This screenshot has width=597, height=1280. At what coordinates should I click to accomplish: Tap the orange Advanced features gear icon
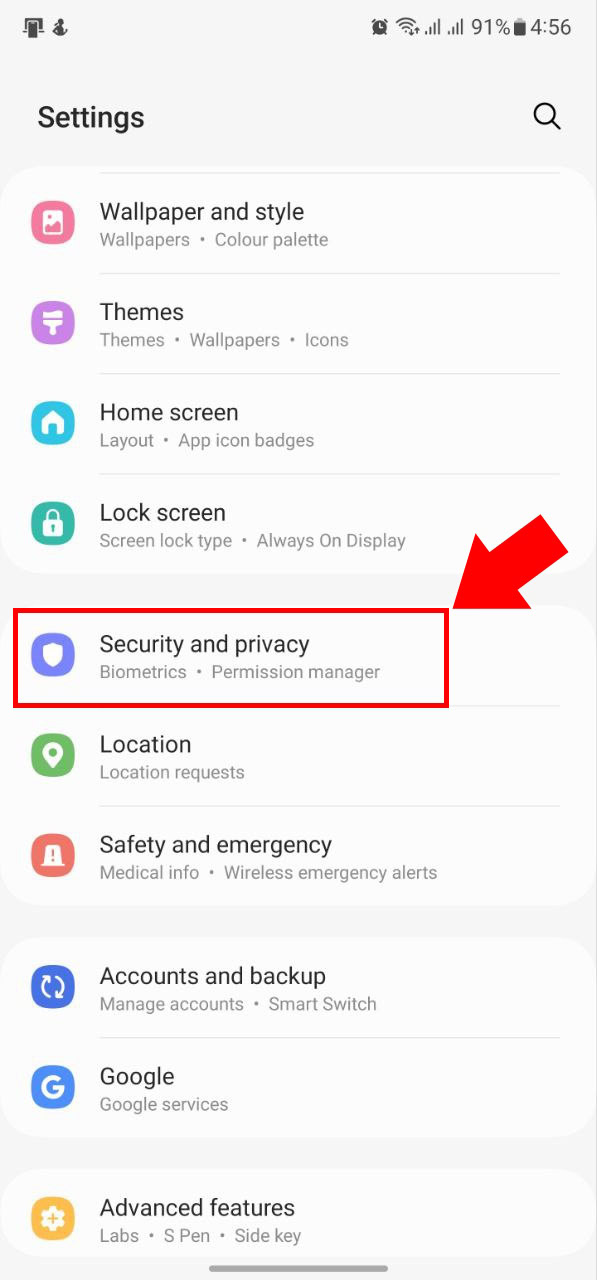[x=53, y=1220]
